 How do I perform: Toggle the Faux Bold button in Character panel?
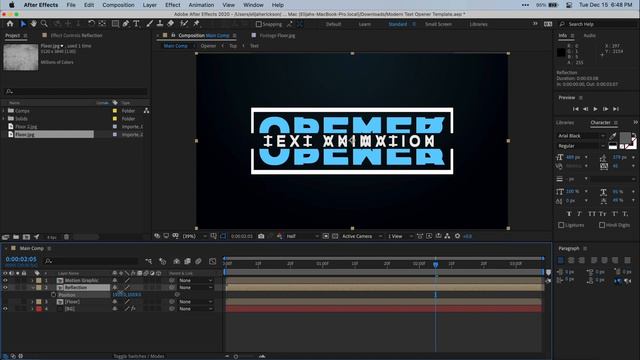pos(569,214)
